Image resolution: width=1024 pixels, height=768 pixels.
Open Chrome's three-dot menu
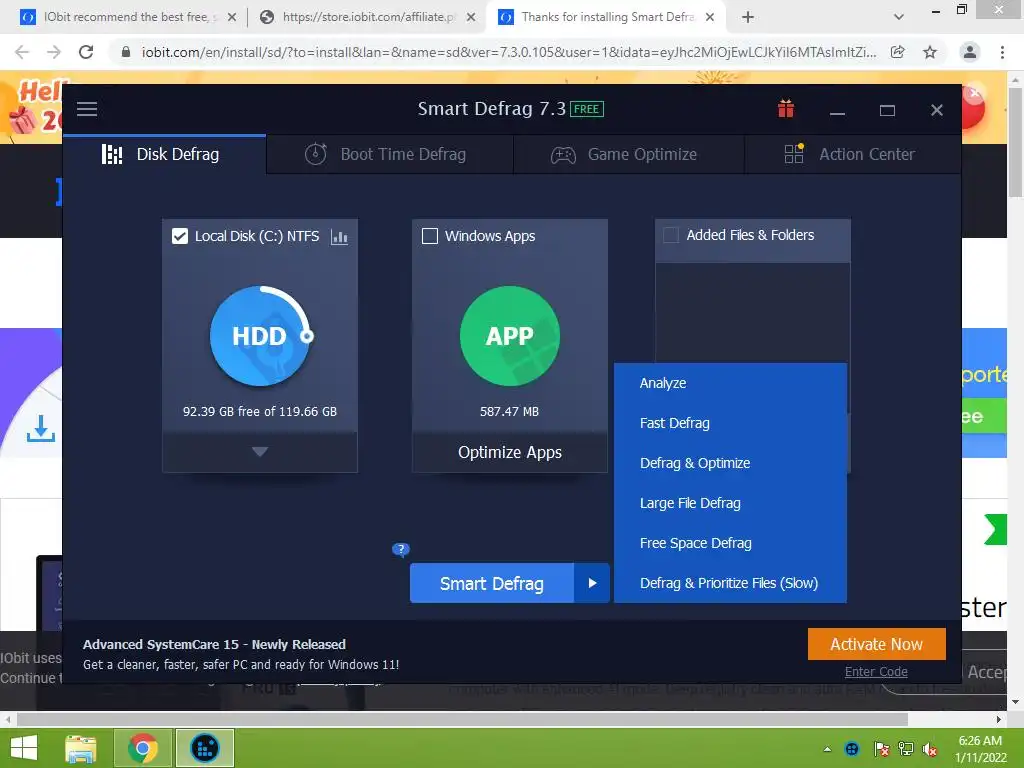pyautogui.click(x=1002, y=52)
